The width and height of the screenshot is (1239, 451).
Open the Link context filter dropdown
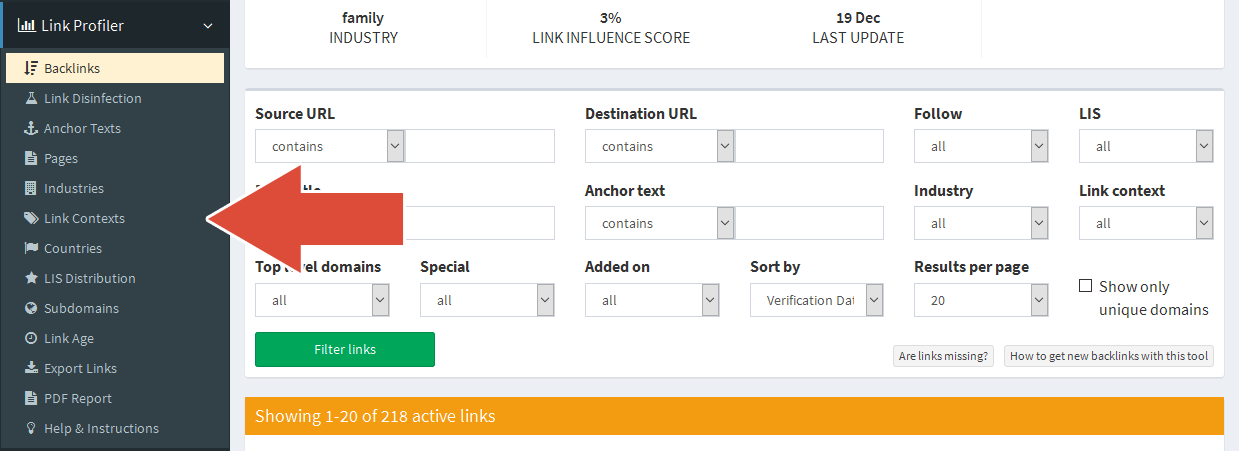coord(1146,223)
